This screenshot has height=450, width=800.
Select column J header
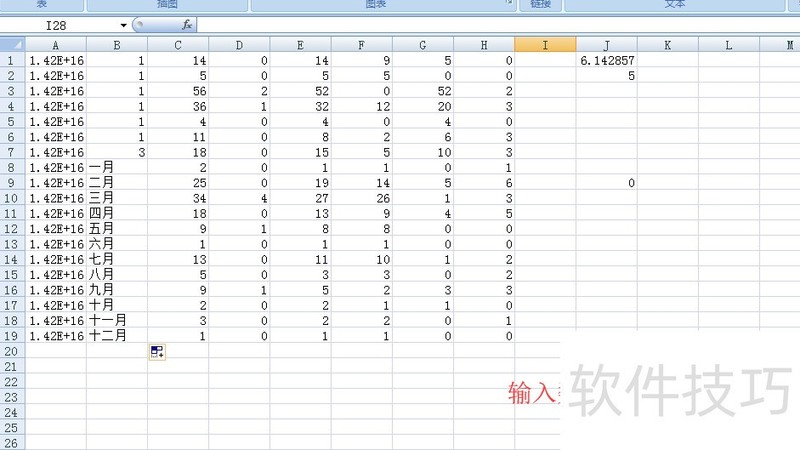point(606,45)
